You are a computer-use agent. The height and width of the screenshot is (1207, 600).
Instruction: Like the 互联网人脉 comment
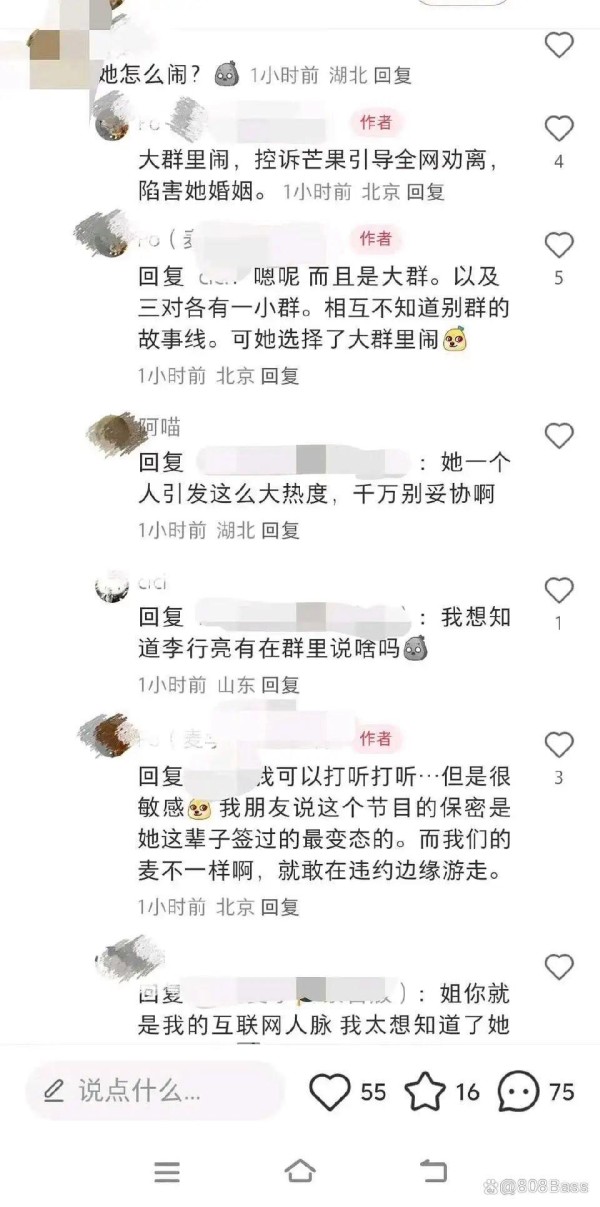click(559, 966)
